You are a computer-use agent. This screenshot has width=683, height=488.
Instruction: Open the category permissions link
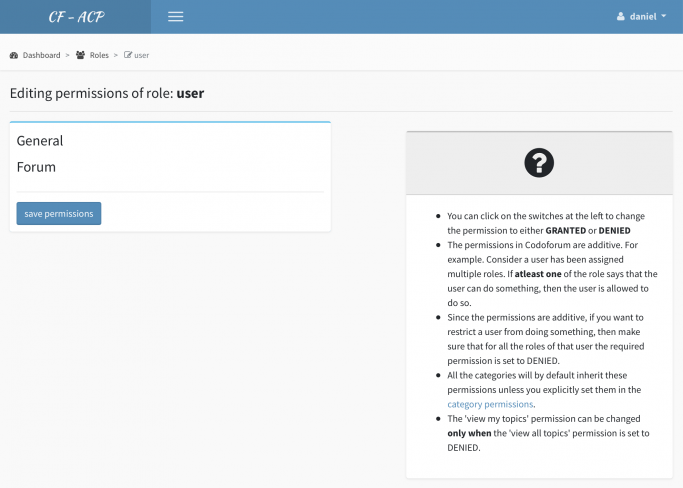click(490, 404)
